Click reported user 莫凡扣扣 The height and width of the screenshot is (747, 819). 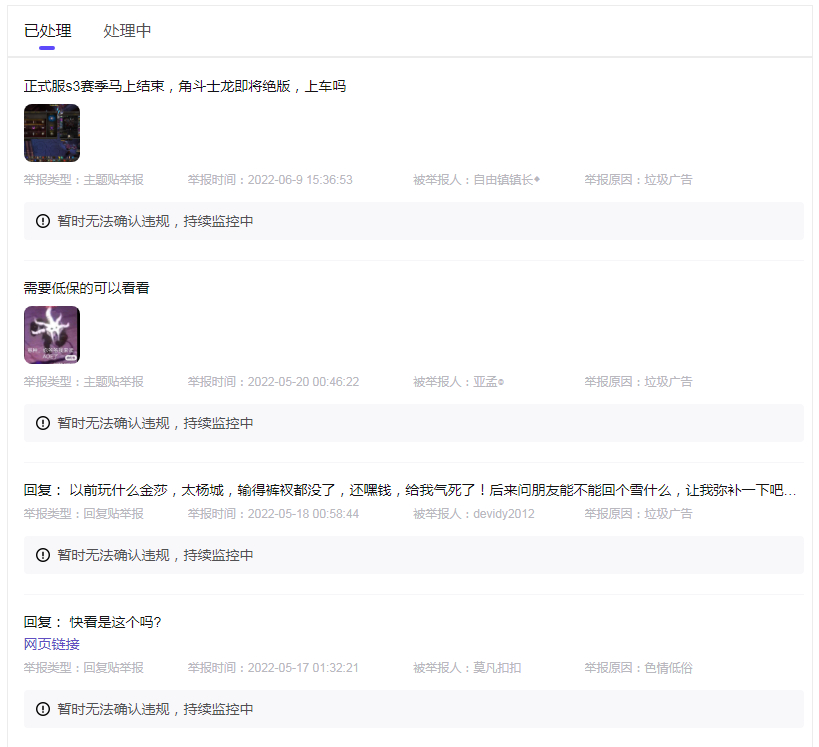click(497, 668)
